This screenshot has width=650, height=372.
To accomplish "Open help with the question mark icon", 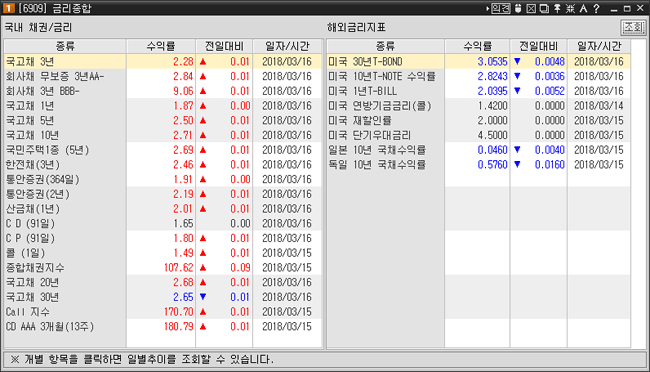I will (596, 8).
